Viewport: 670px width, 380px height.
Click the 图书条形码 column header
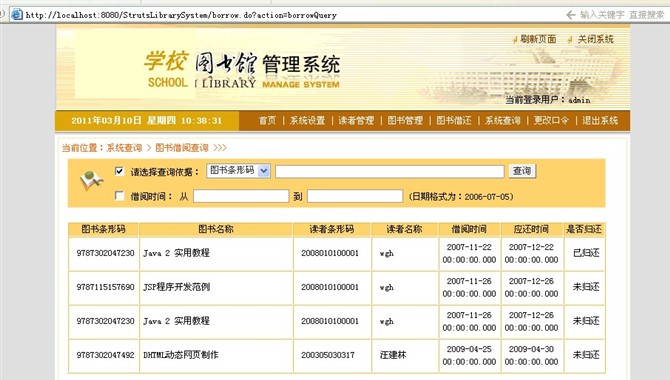[x=103, y=229]
